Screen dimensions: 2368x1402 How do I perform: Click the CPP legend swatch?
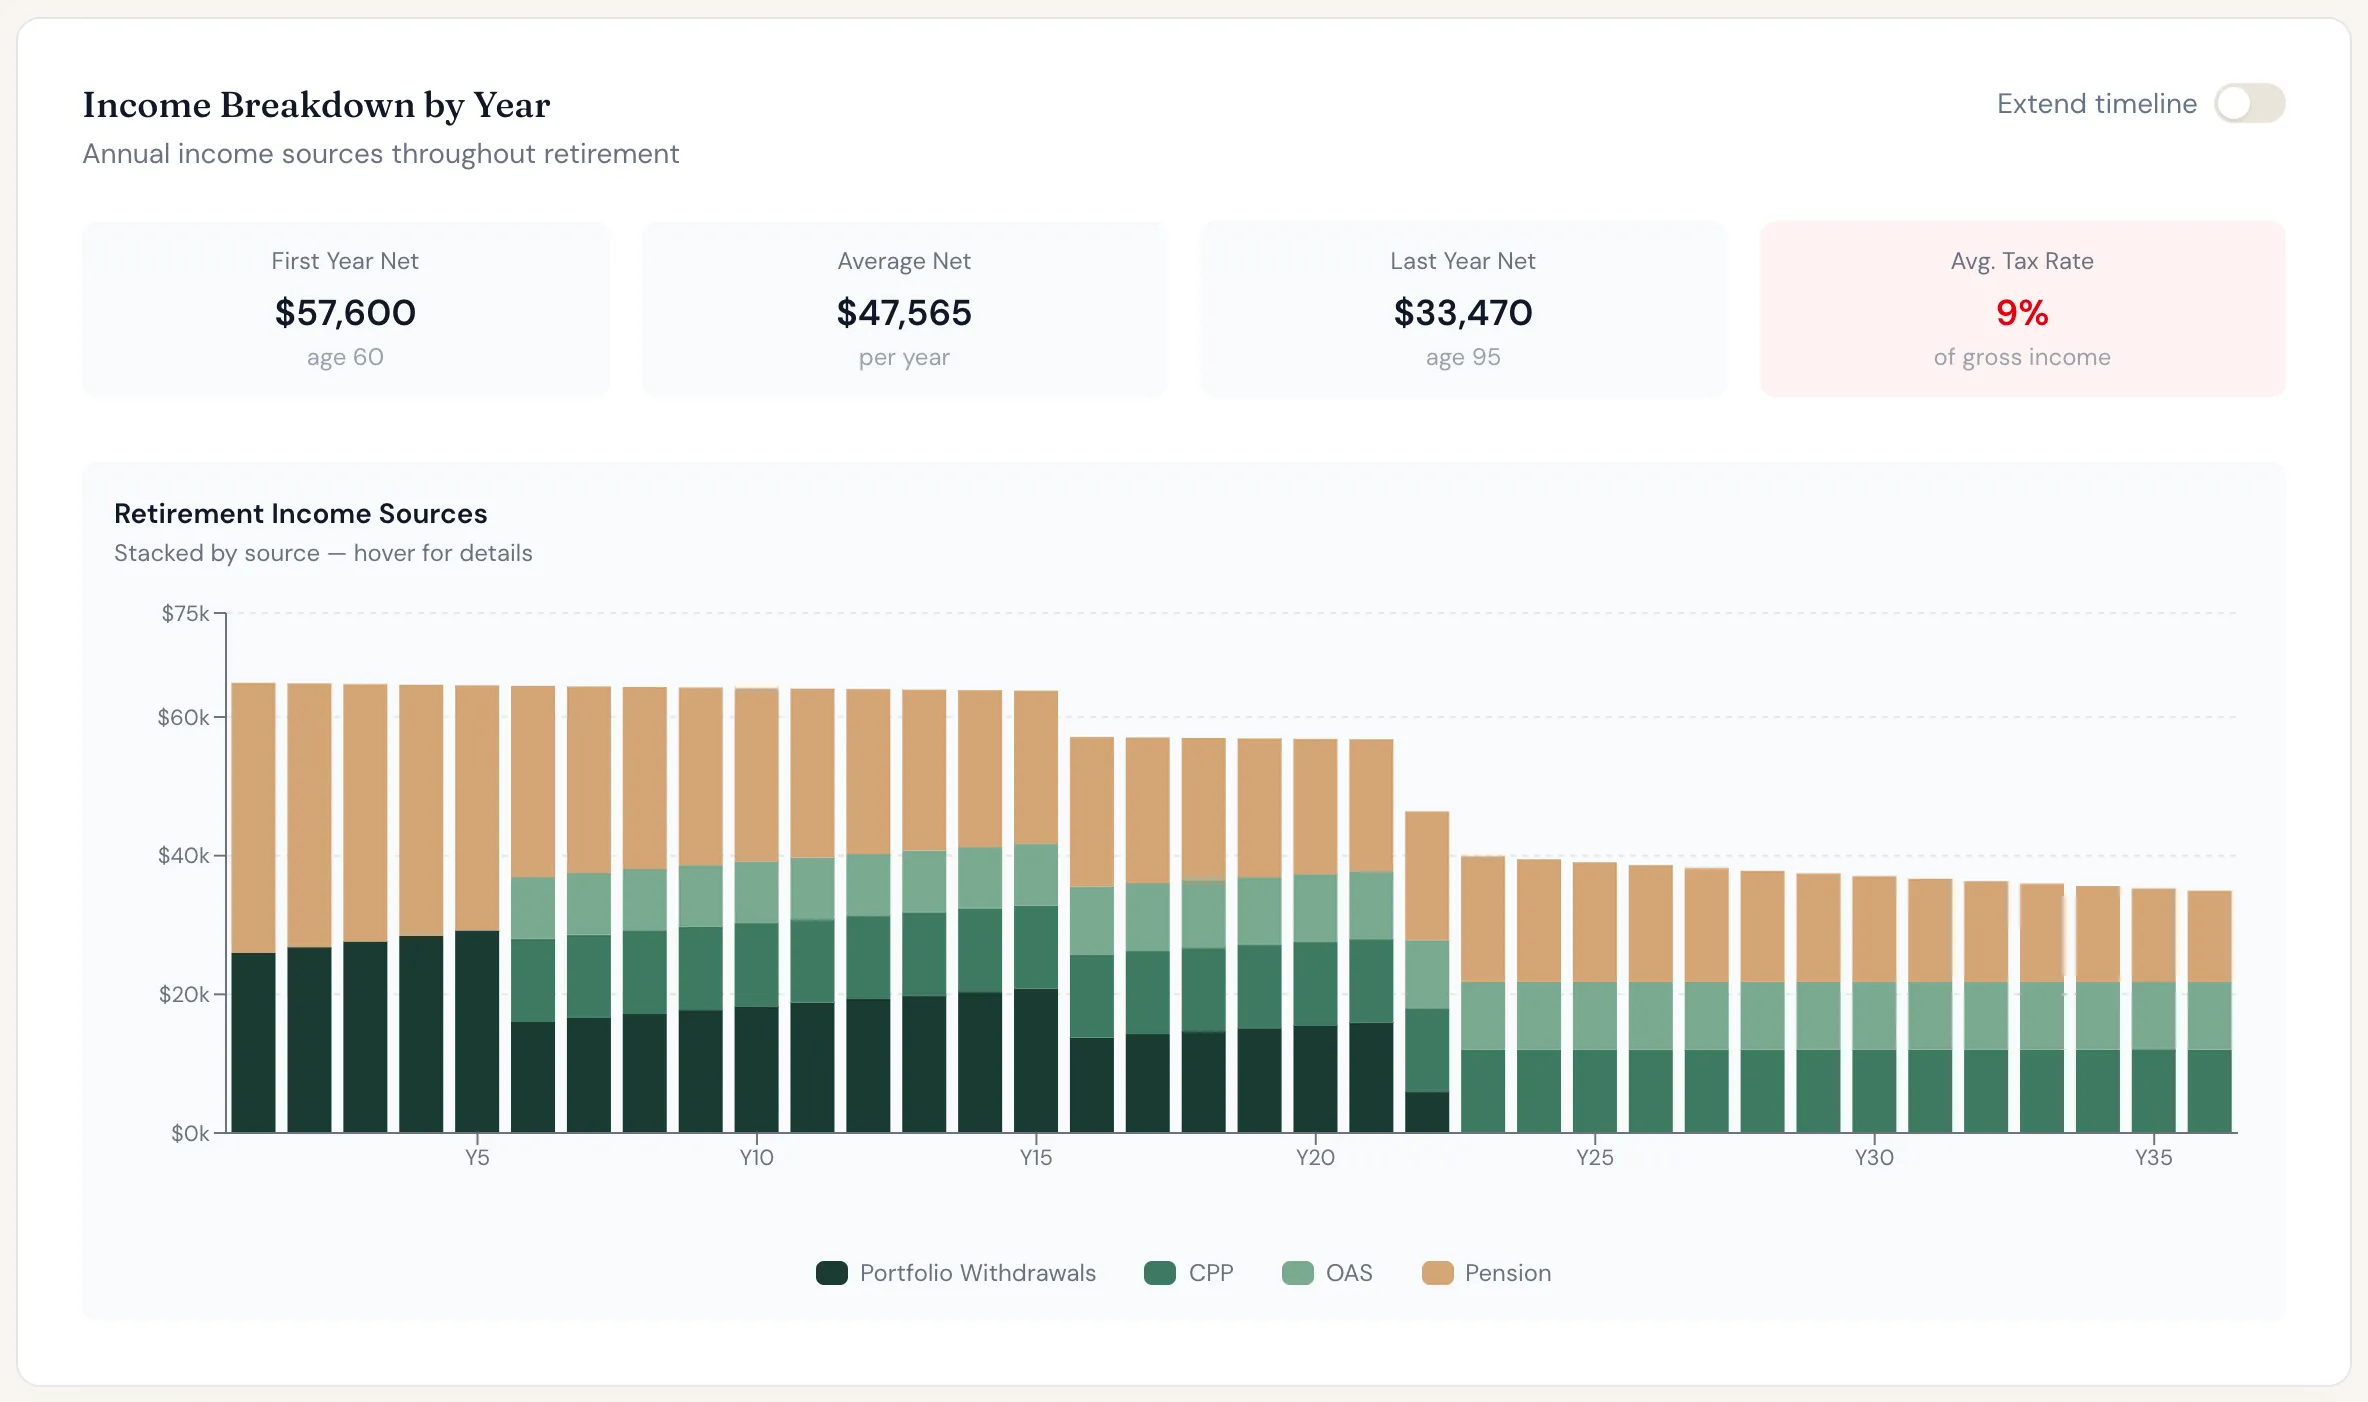(x=1160, y=1273)
